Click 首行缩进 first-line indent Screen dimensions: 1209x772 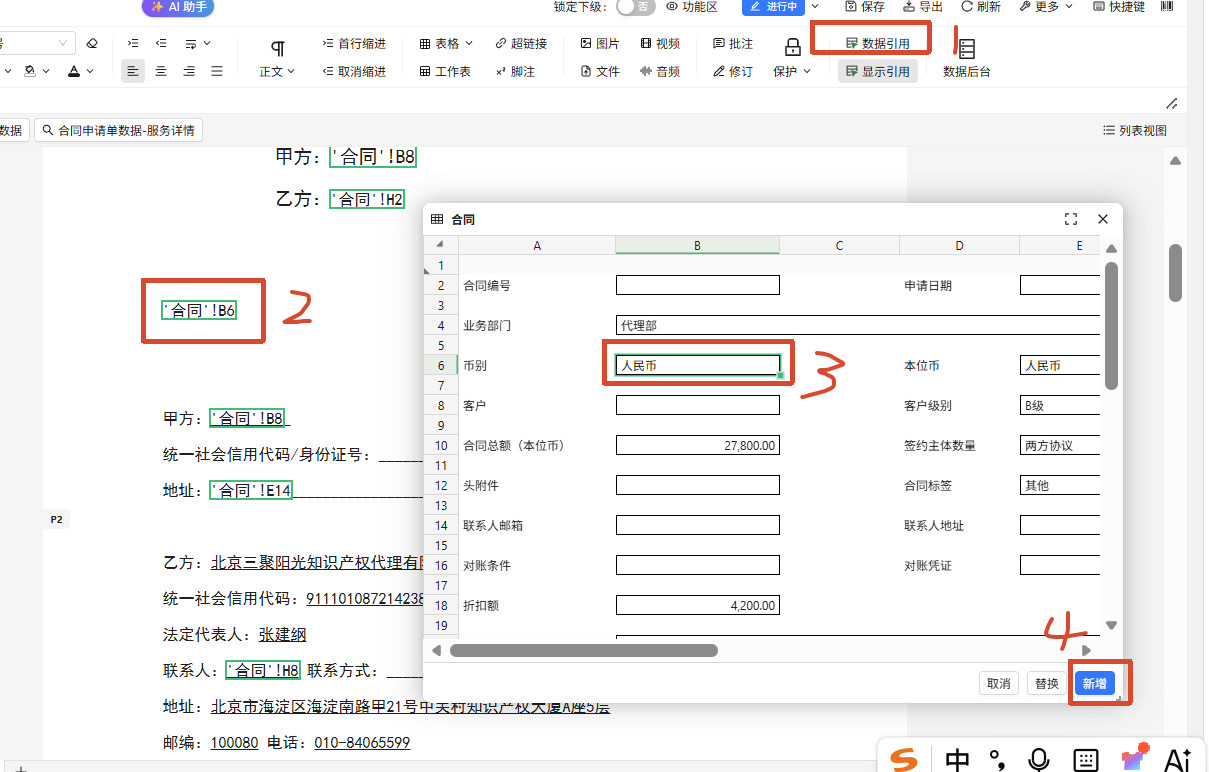pos(354,44)
